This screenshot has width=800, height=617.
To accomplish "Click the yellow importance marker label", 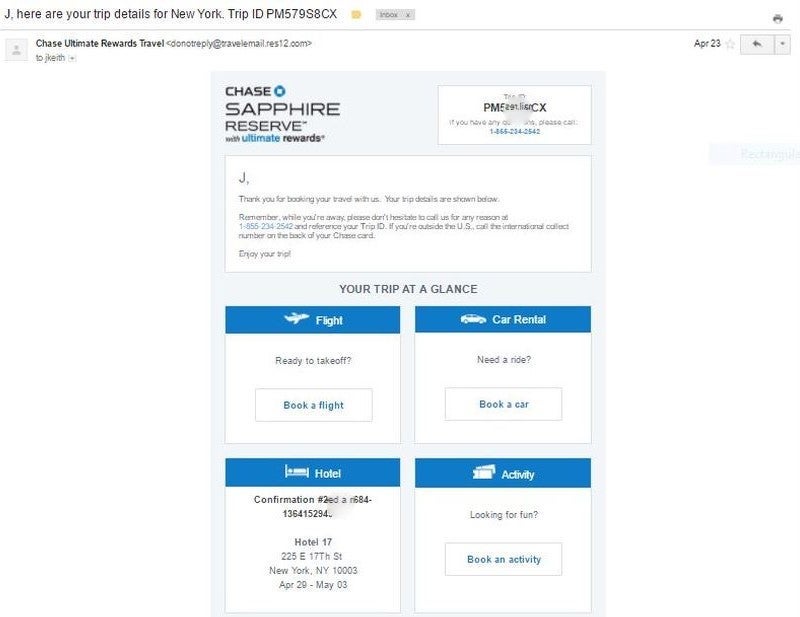I will click(356, 16).
